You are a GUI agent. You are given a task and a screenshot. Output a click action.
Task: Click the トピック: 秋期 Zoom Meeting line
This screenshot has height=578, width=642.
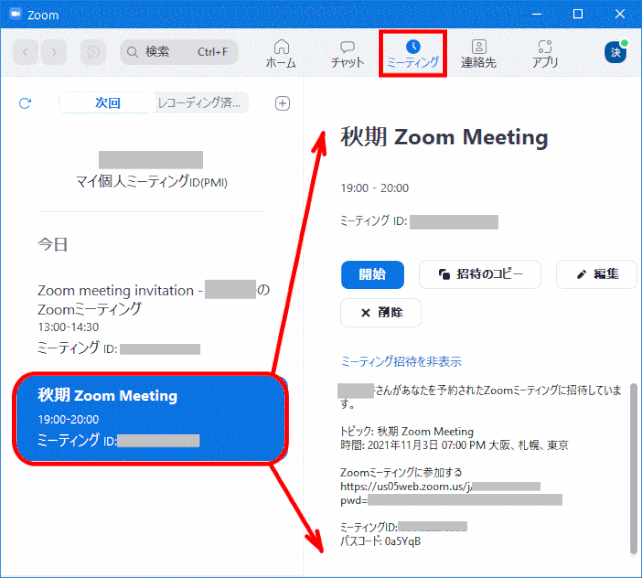(x=407, y=431)
